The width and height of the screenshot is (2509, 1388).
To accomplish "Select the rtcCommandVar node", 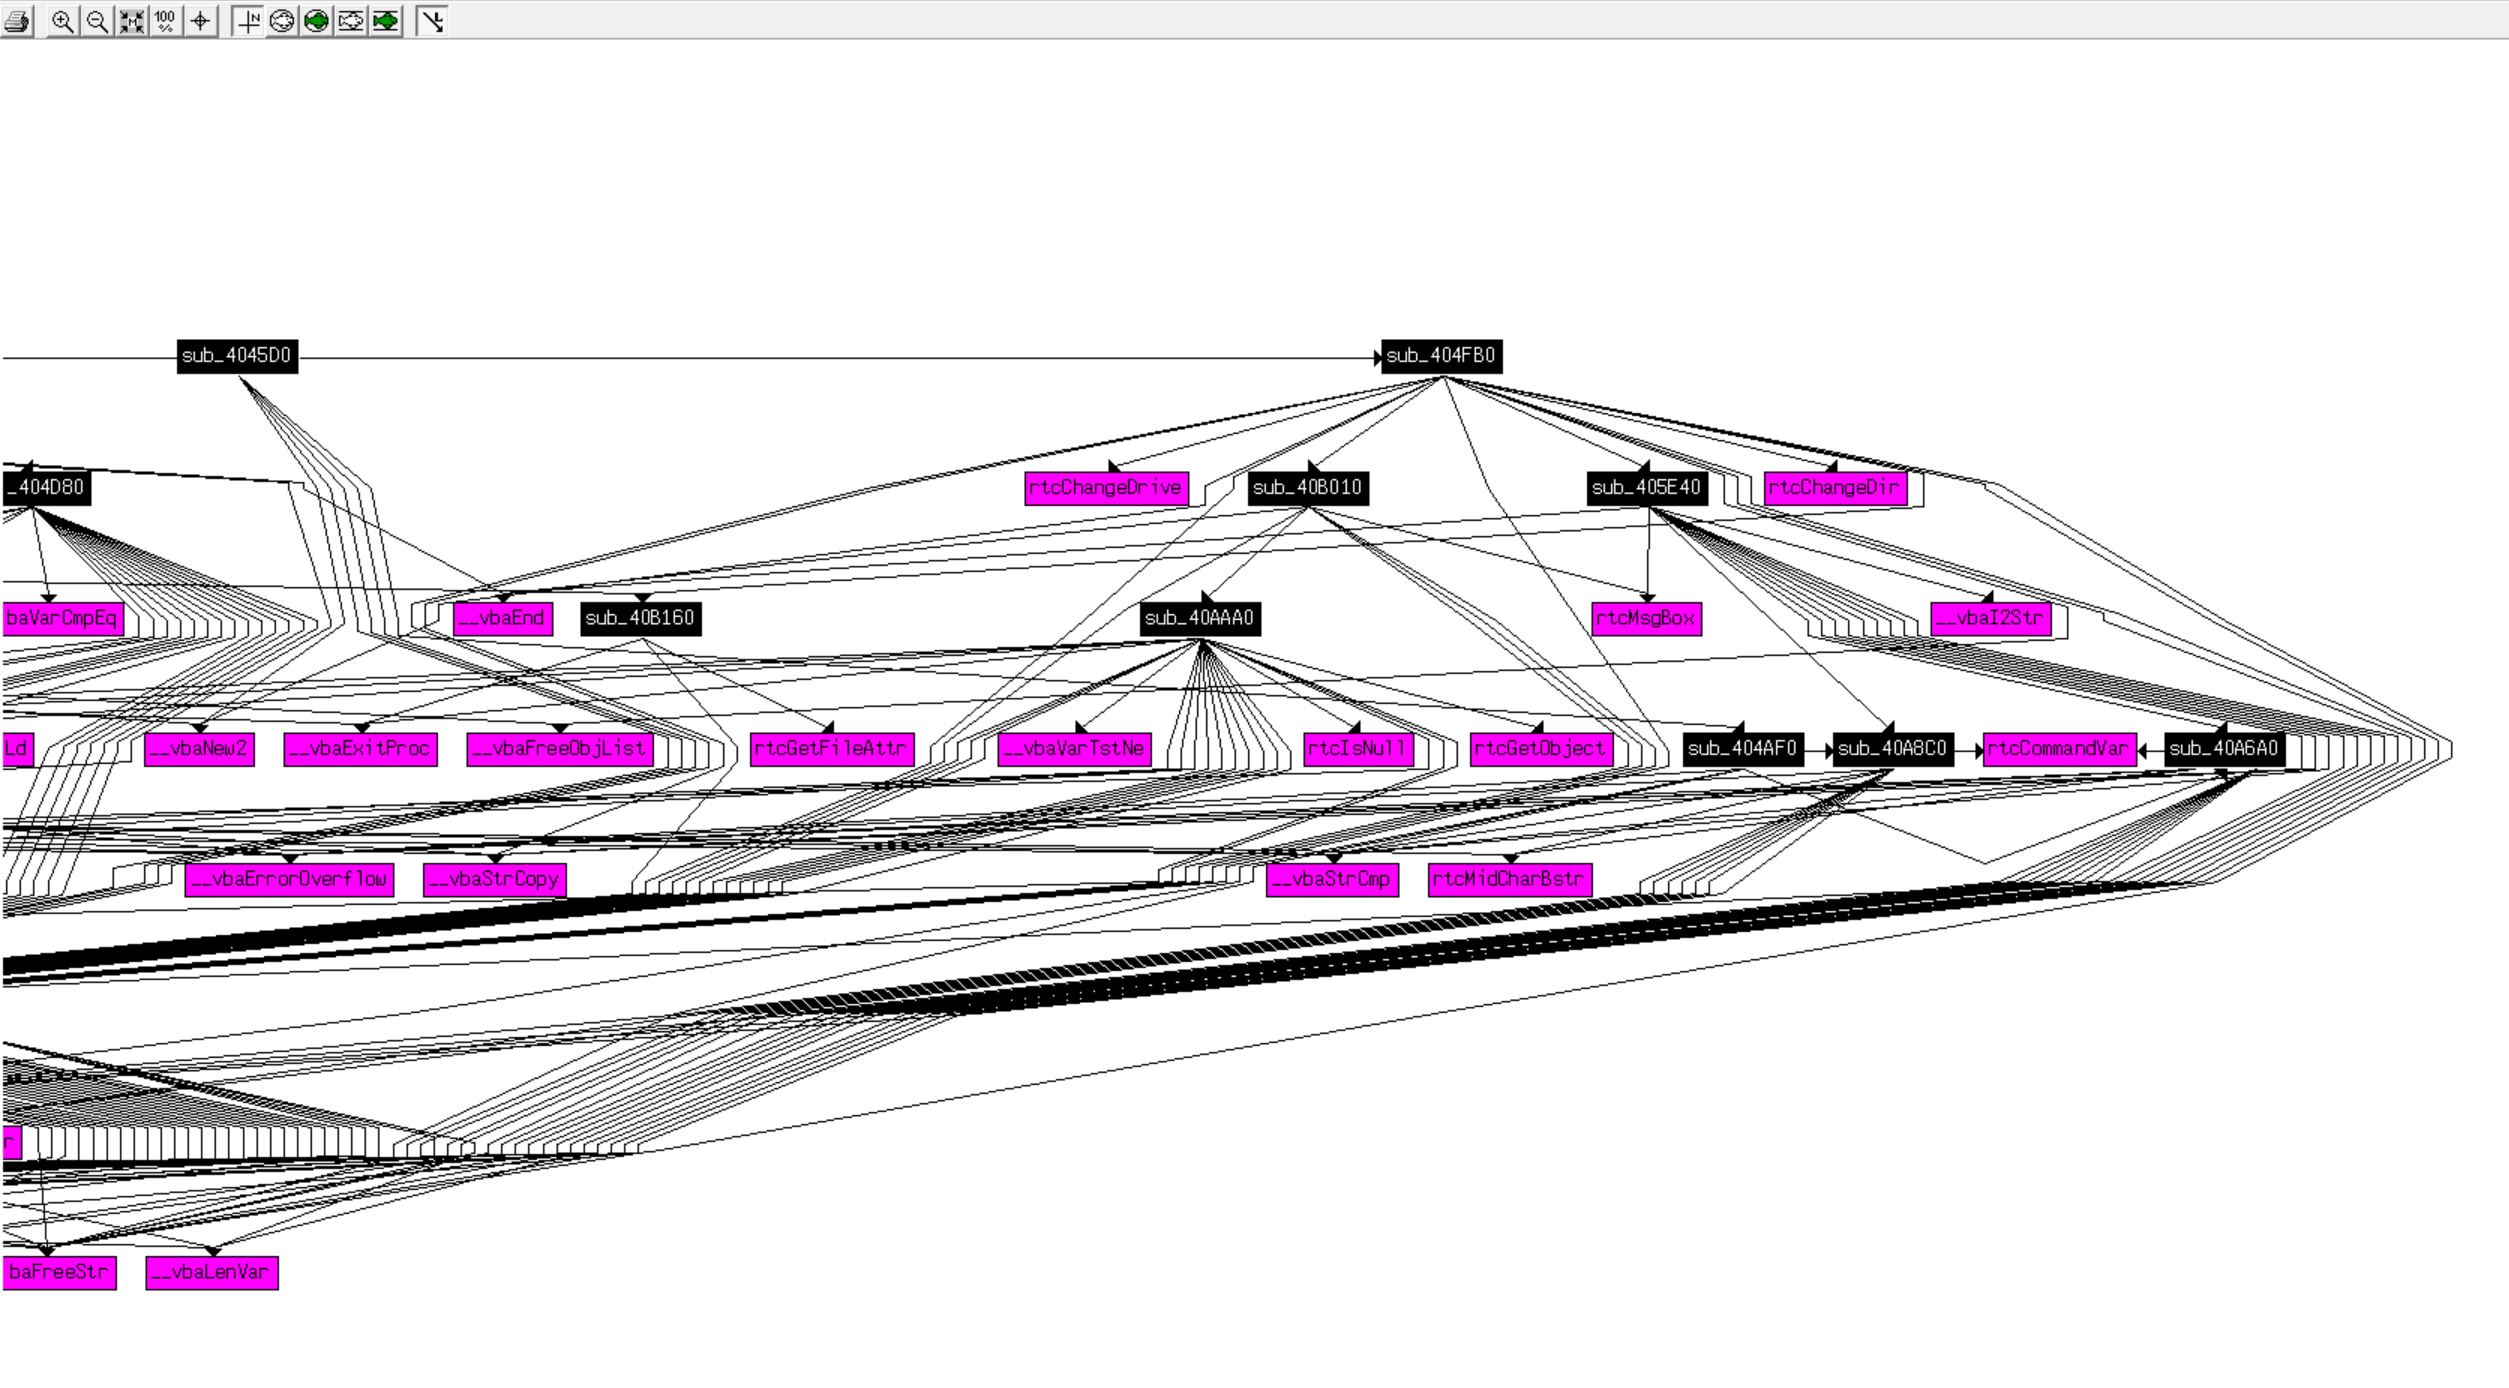I will tap(2059, 749).
